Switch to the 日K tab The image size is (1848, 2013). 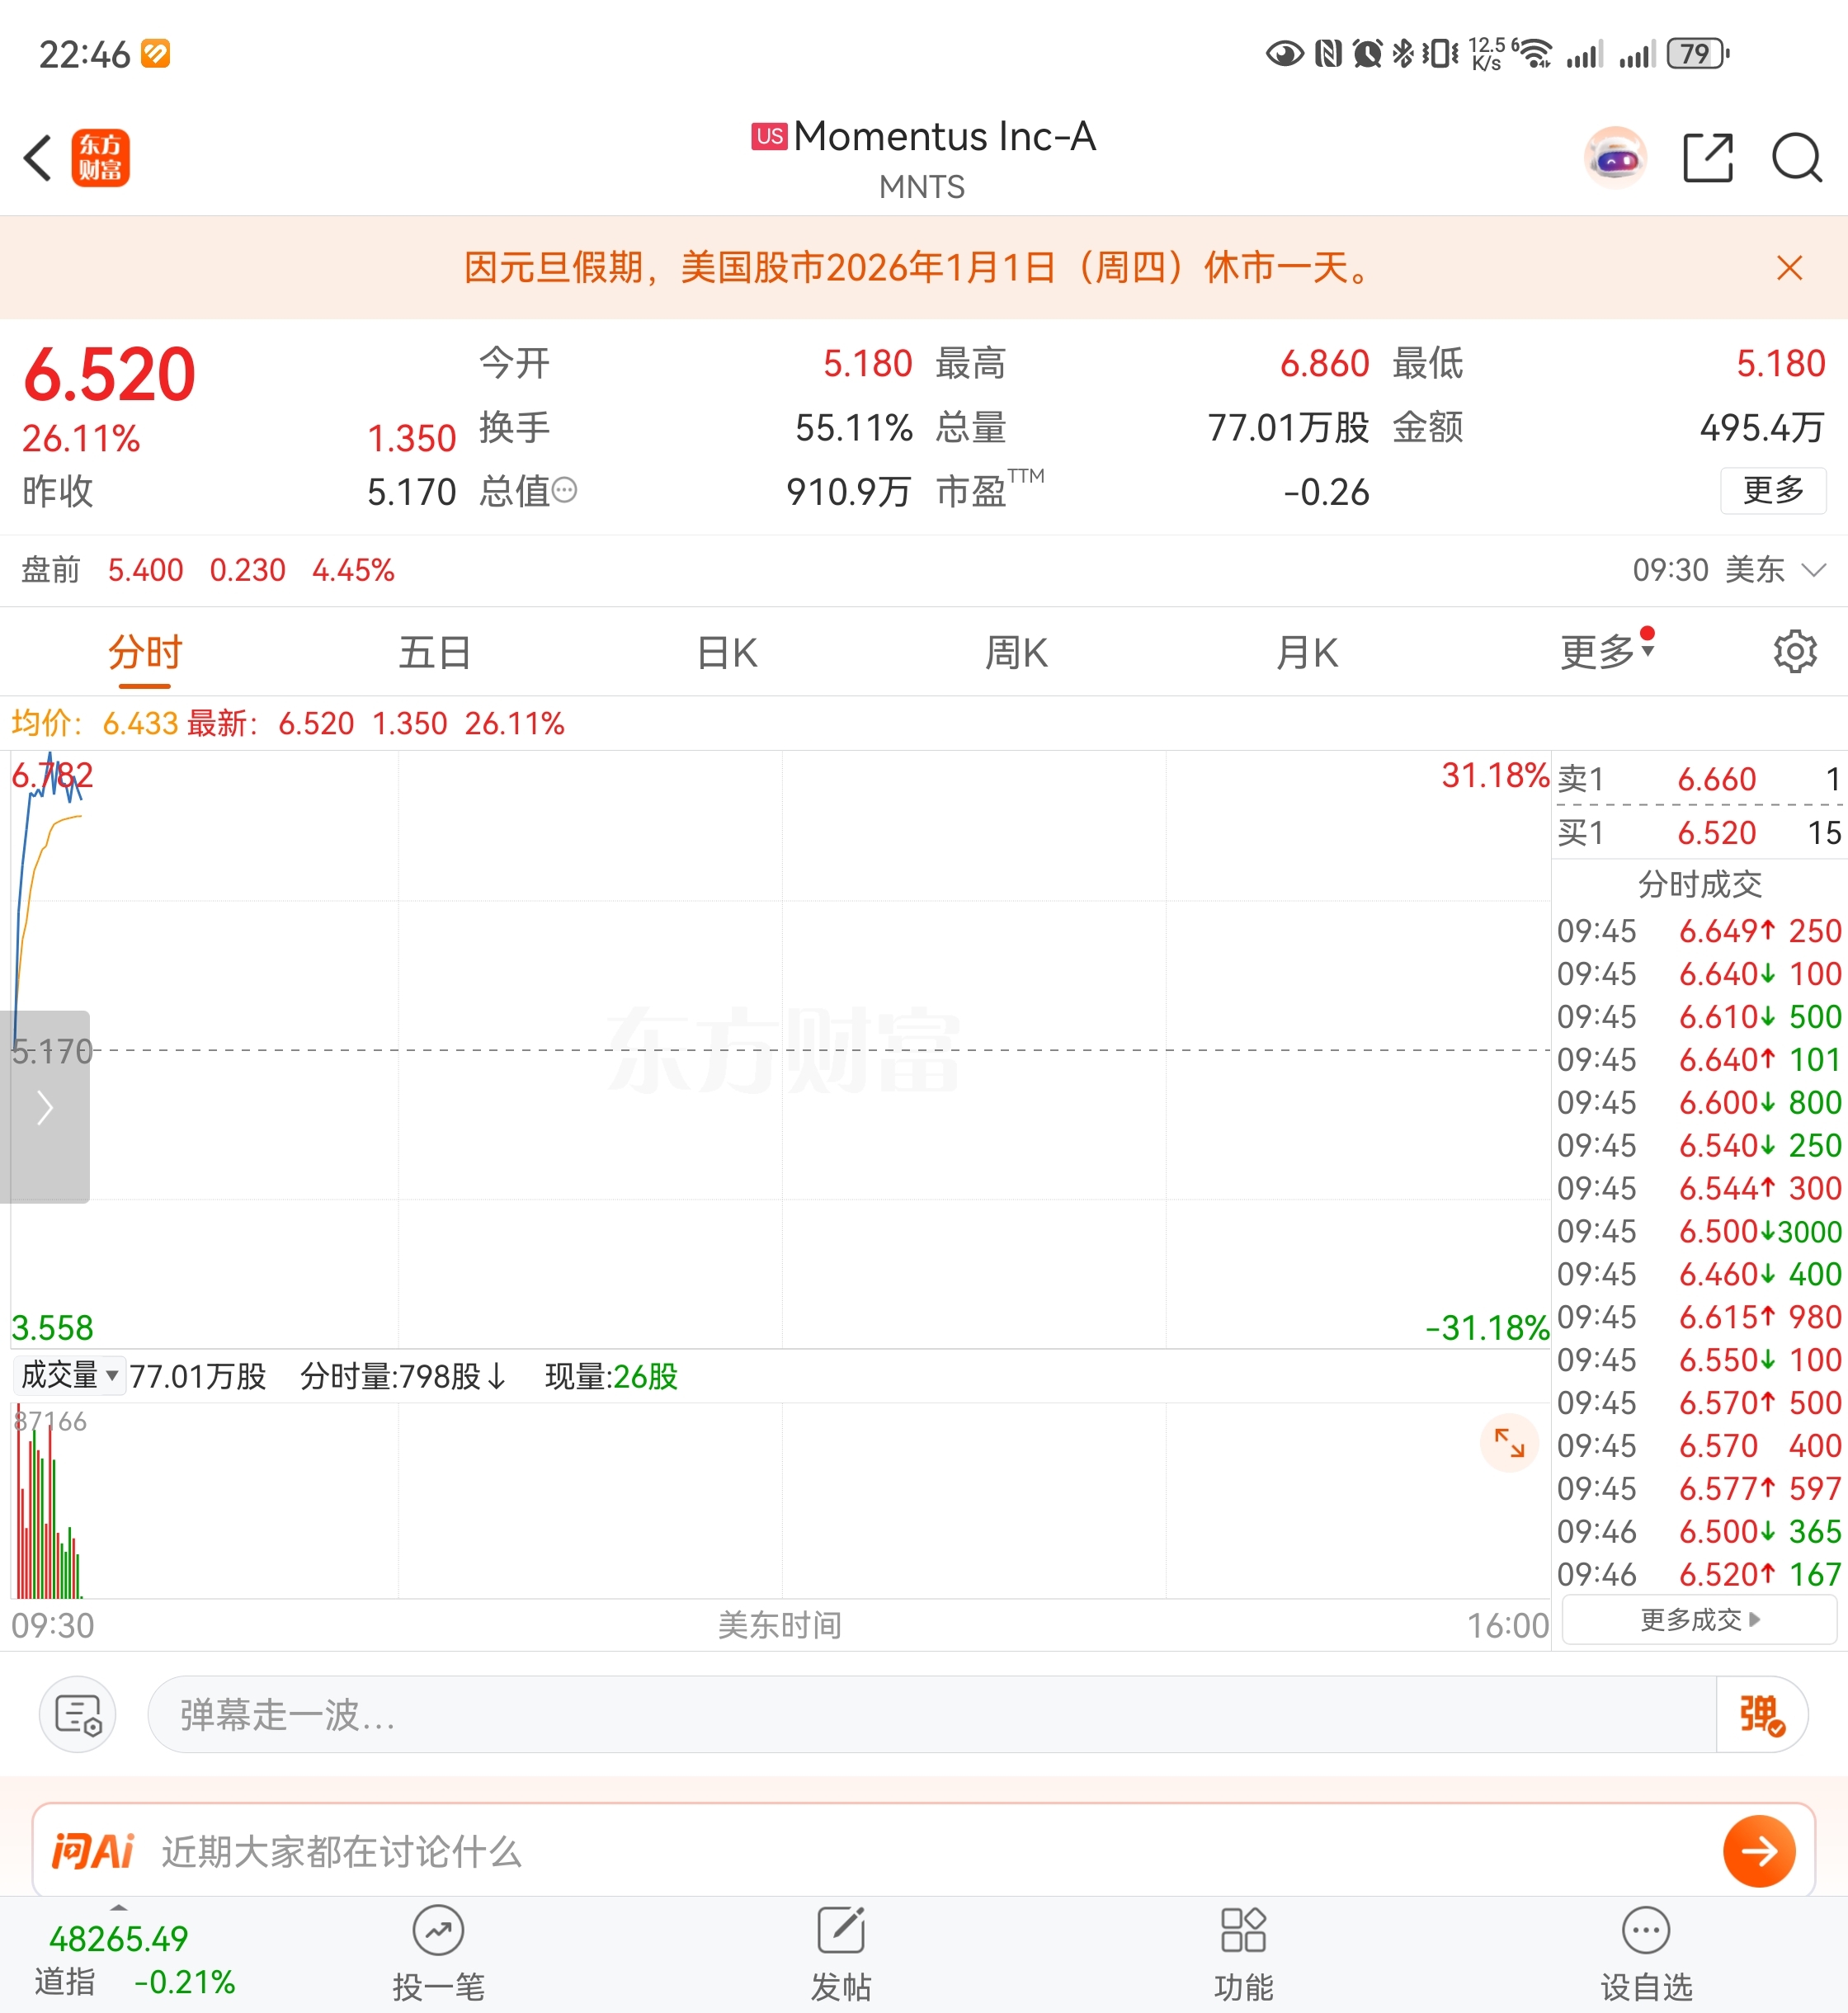tap(727, 652)
